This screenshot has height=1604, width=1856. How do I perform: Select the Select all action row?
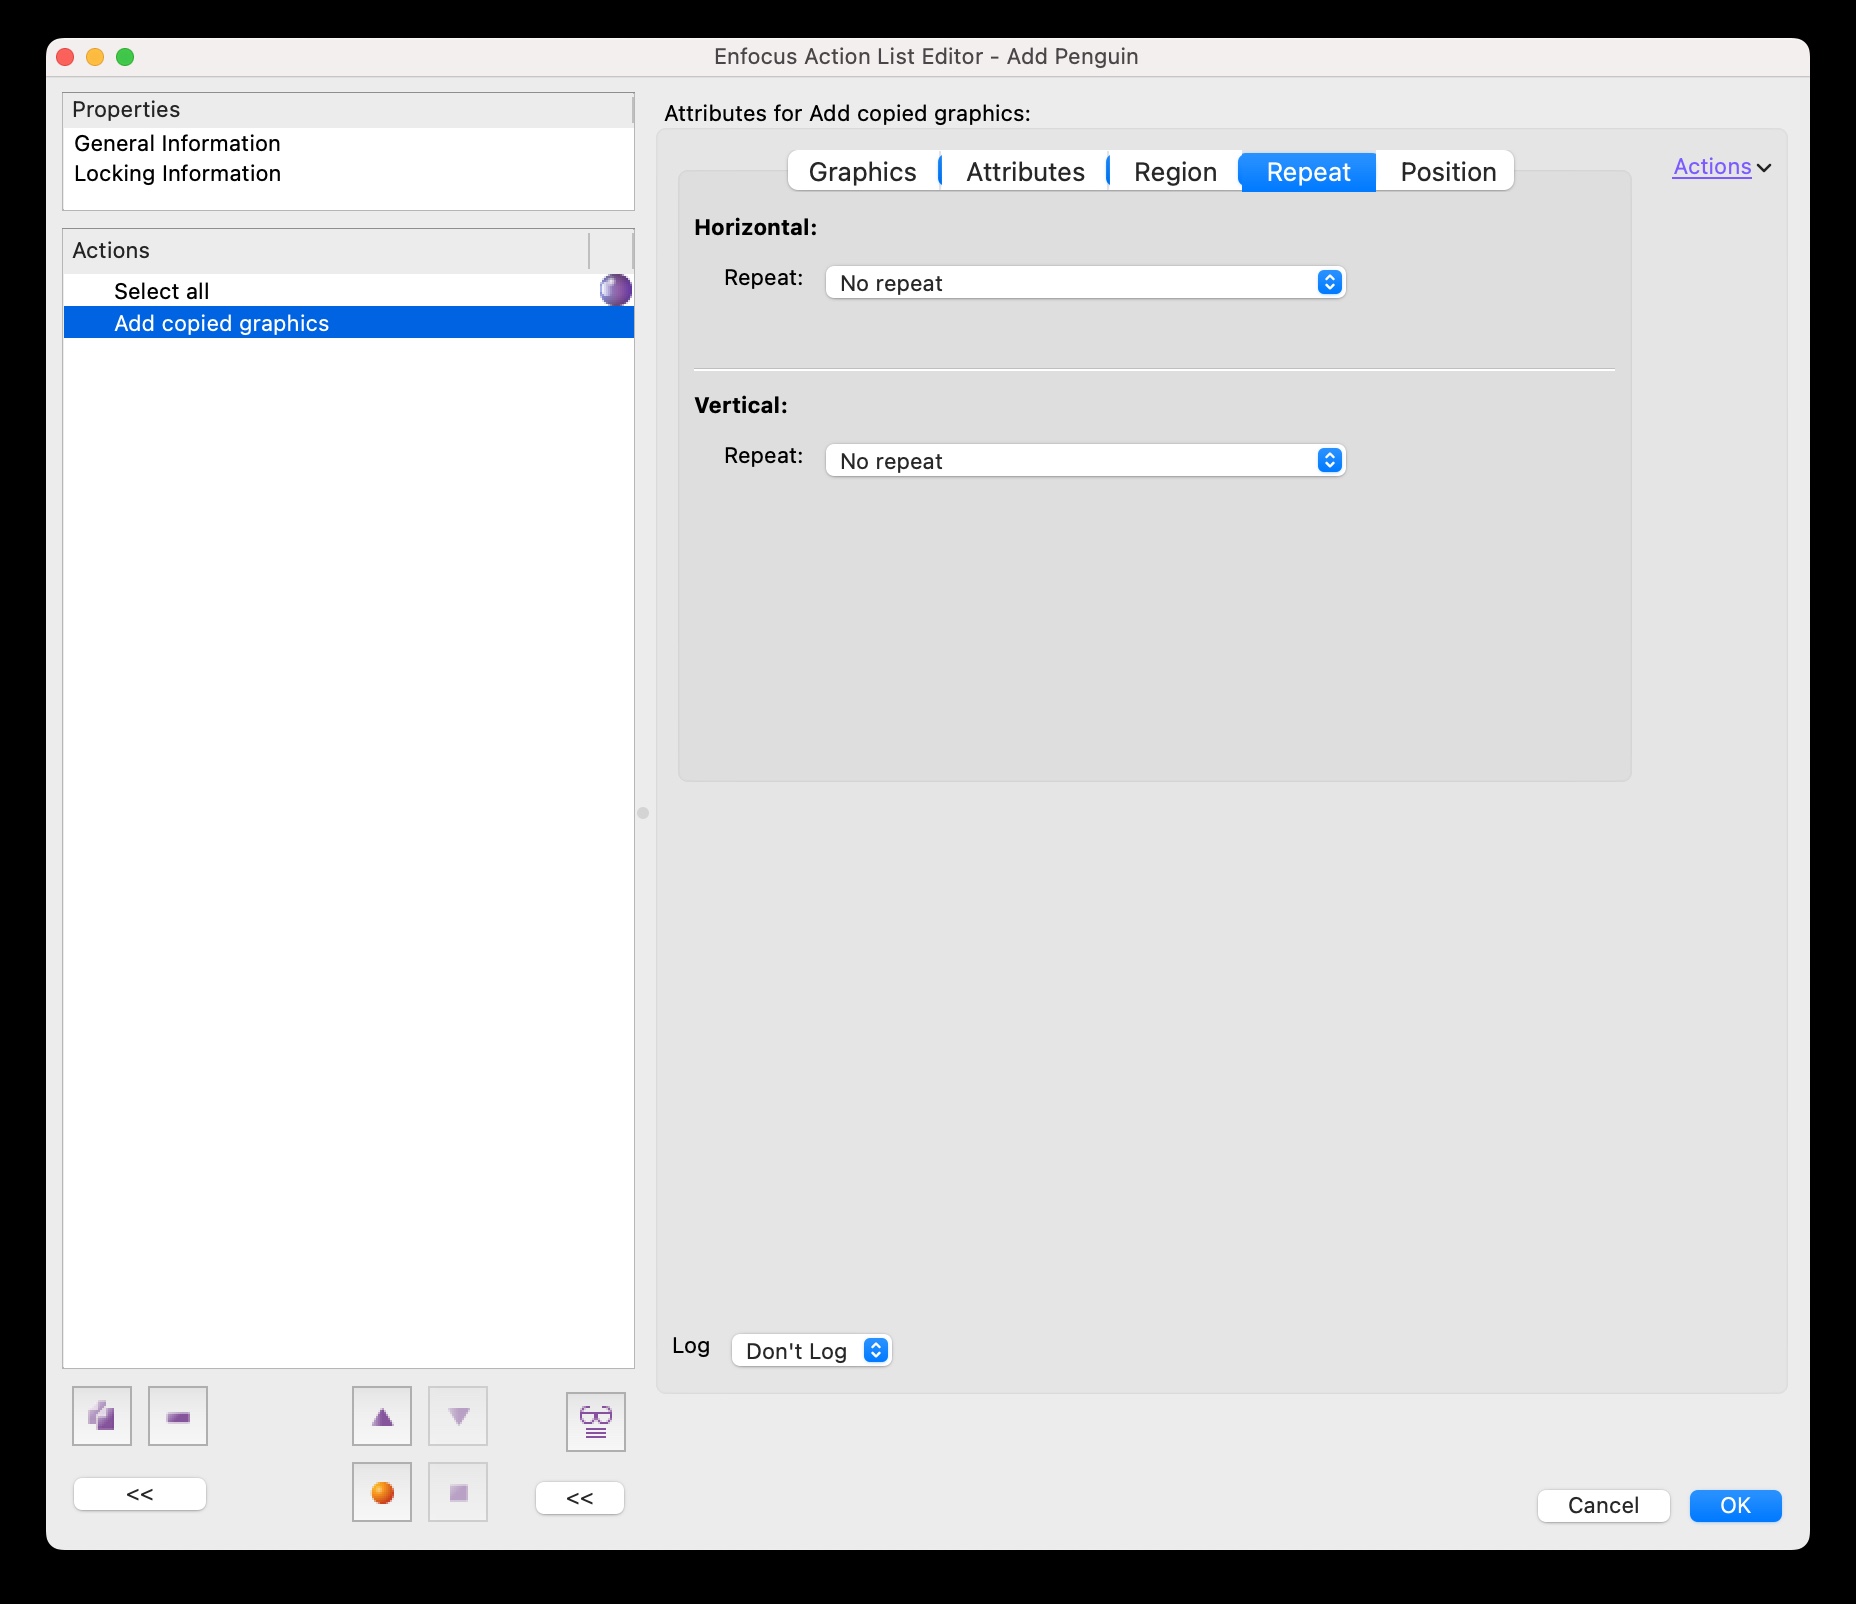[348, 291]
